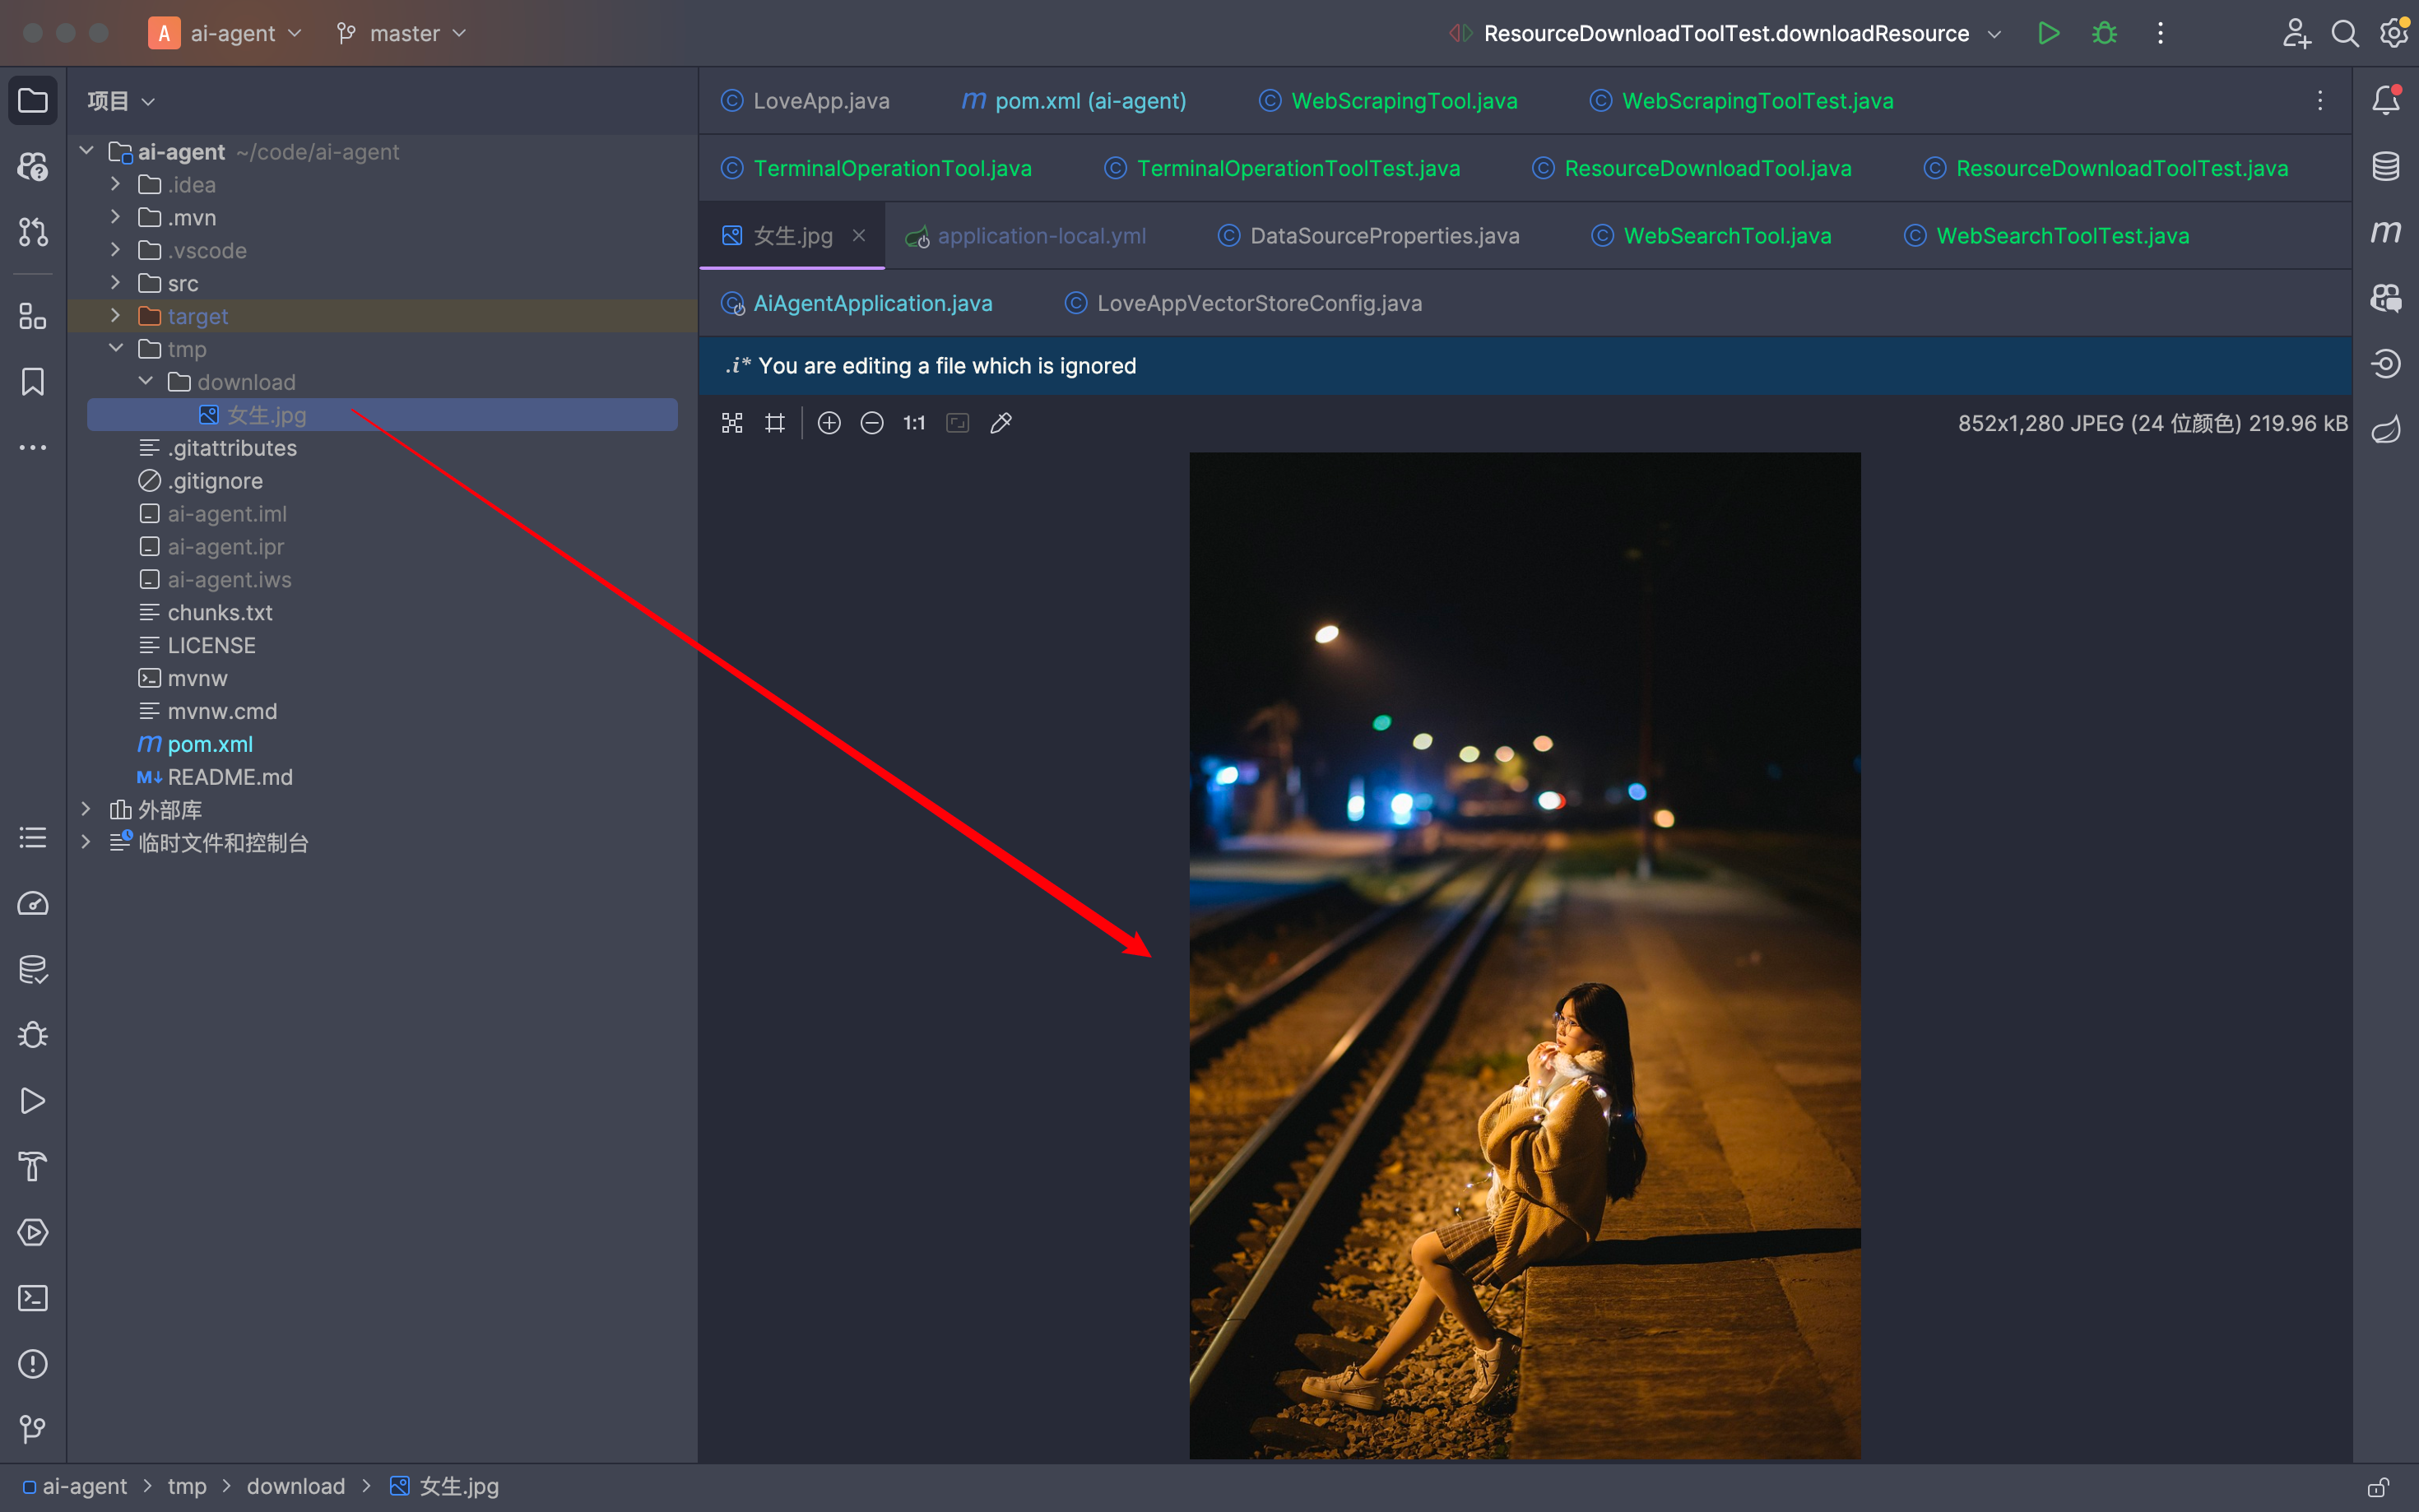
Task: Toggle chessboard transparency in image viewer
Action: pos(732,423)
